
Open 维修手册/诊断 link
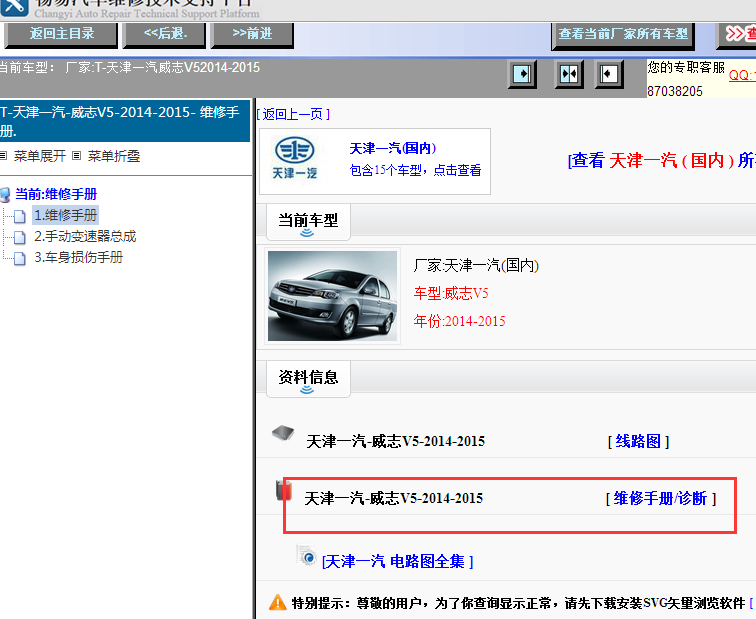coord(661,498)
